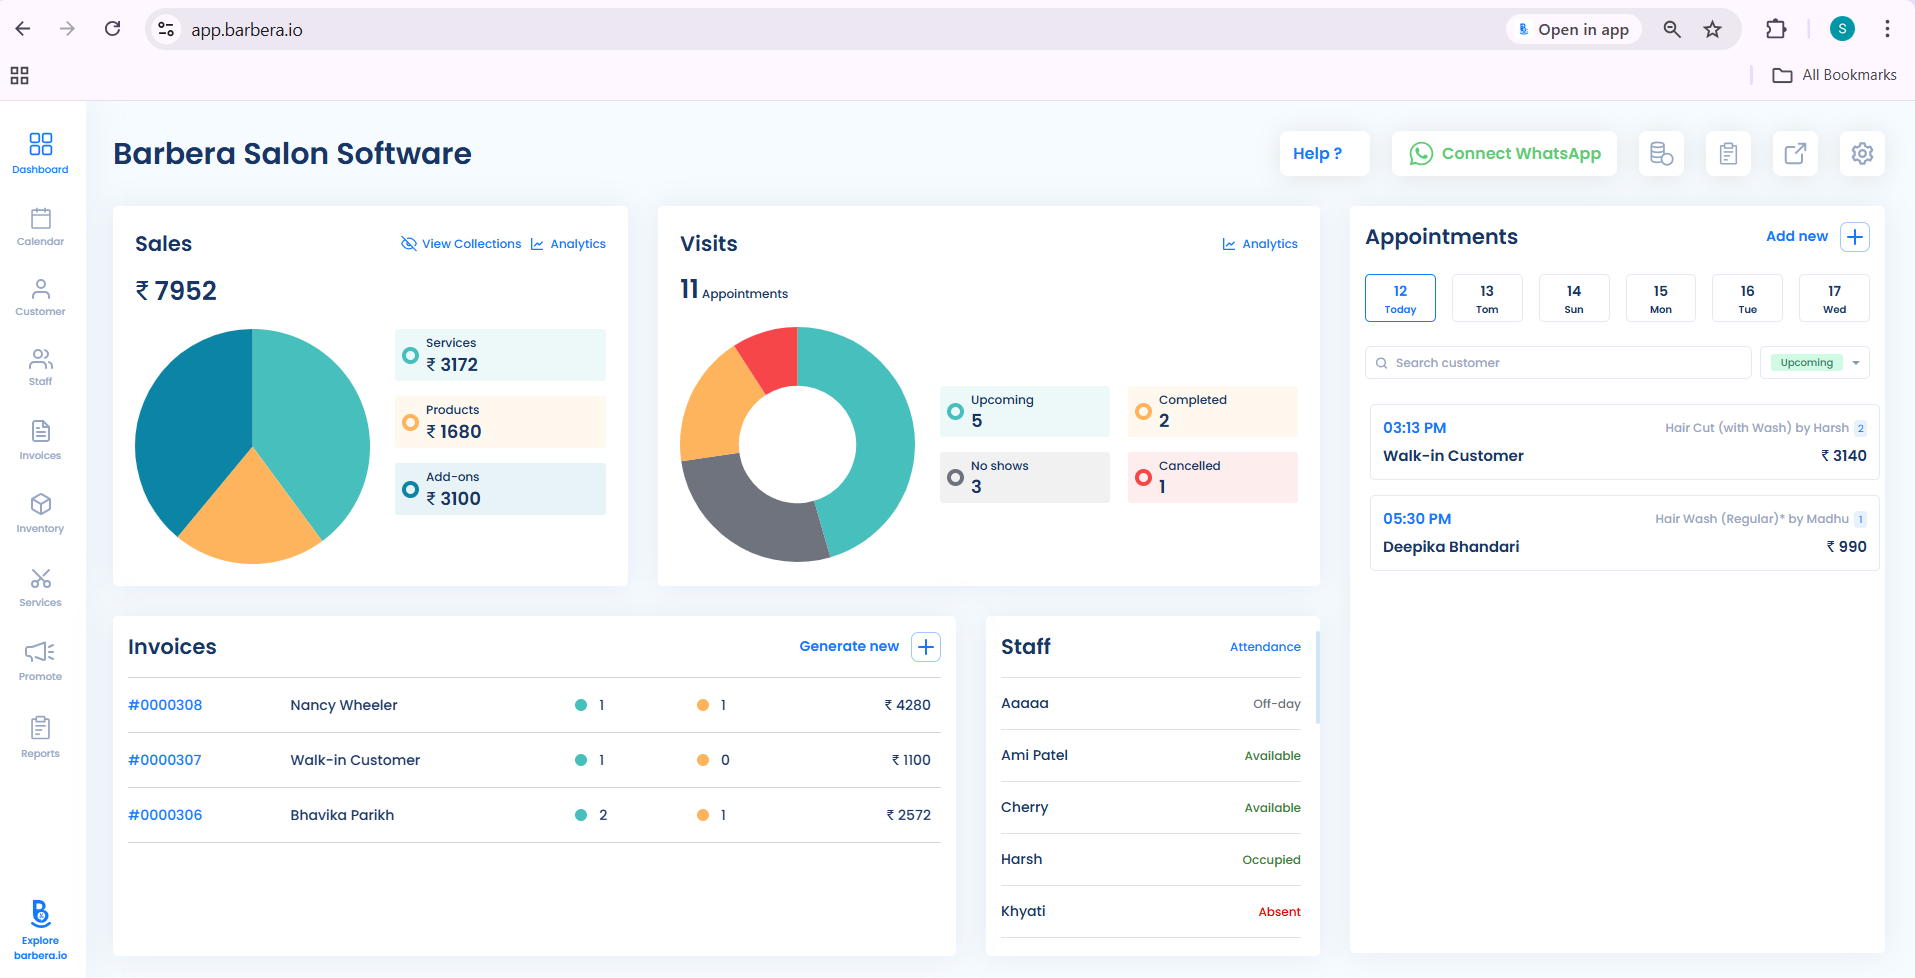Open settings gear icon in header
Viewport: 1915px width, 978px height.
pyautogui.click(x=1862, y=153)
